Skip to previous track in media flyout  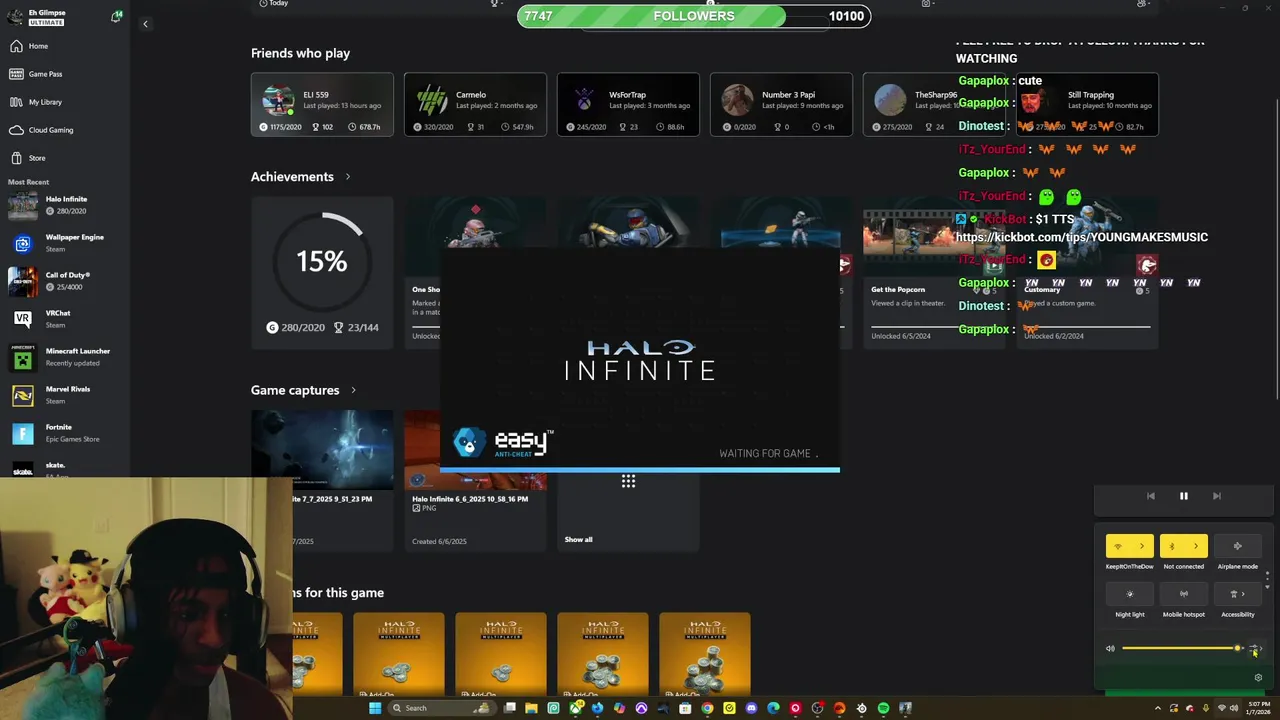(x=1150, y=496)
